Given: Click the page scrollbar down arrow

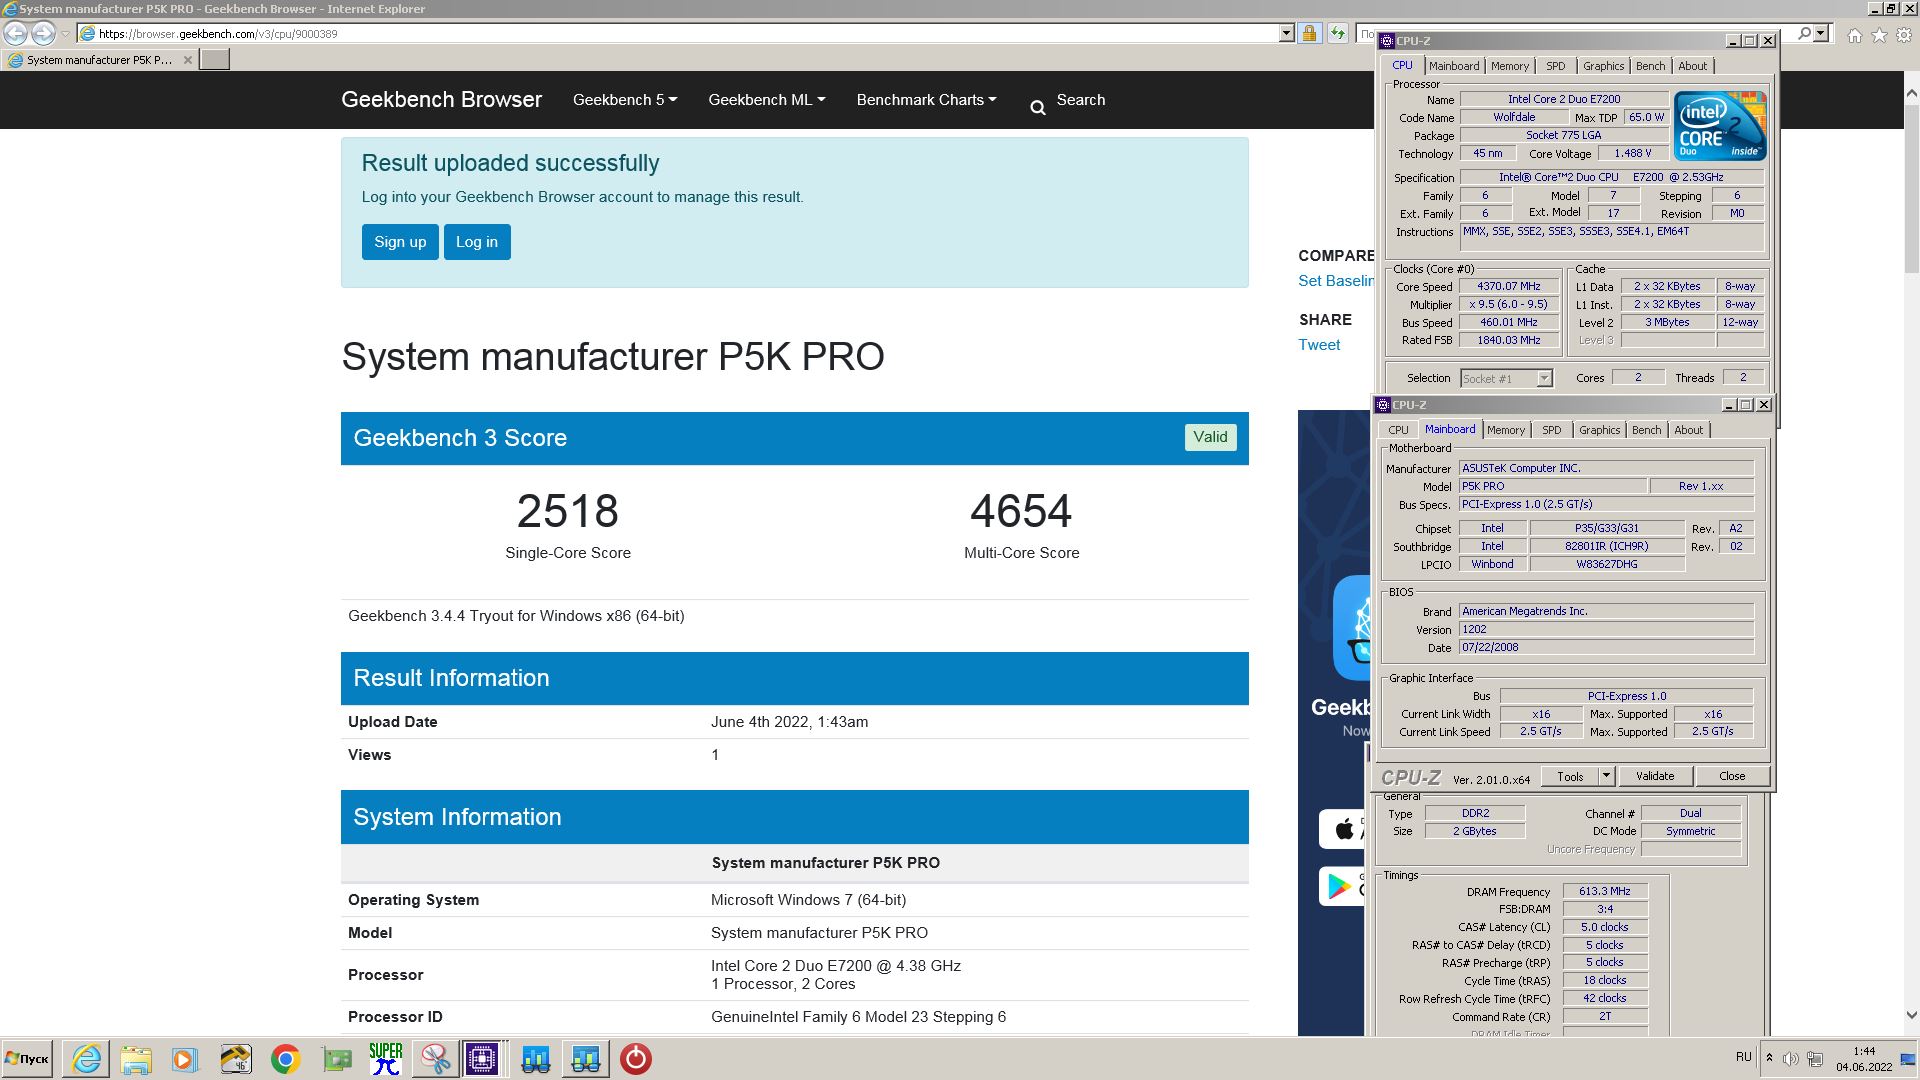Looking at the screenshot, I should [x=1911, y=1015].
